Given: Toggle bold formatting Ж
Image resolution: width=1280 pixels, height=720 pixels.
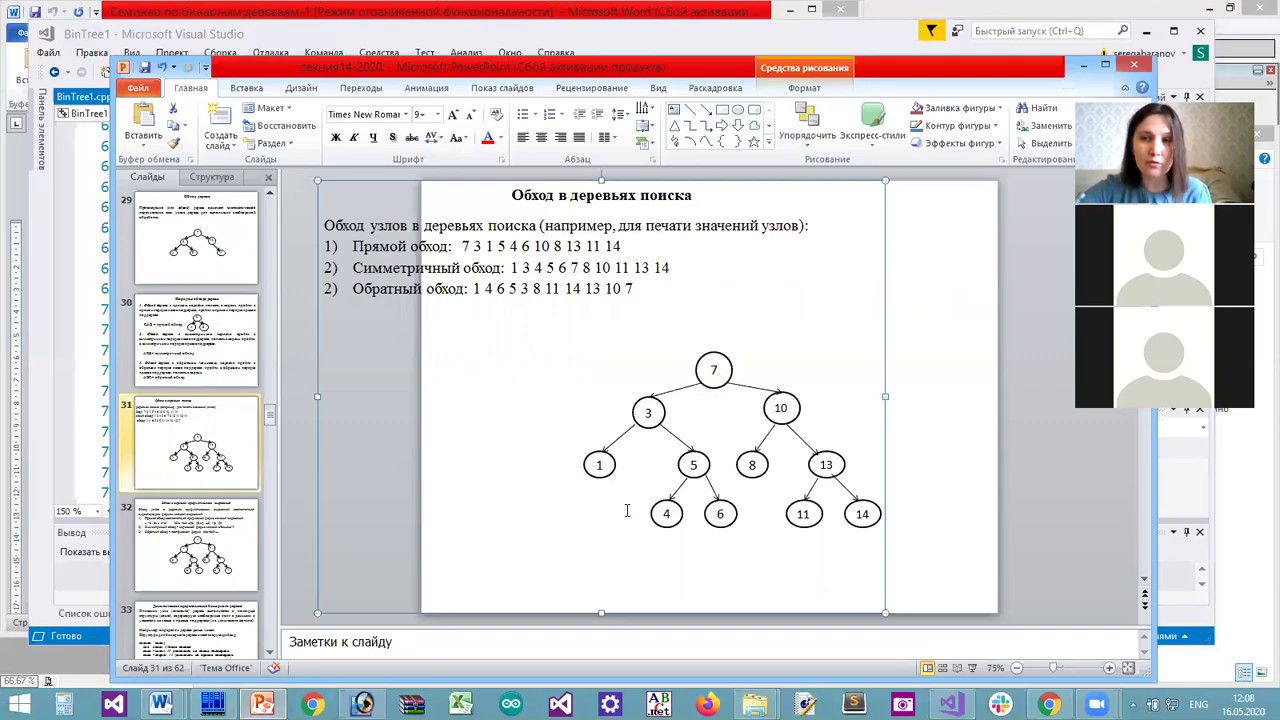Looking at the screenshot, I should [x=336, y=137].
